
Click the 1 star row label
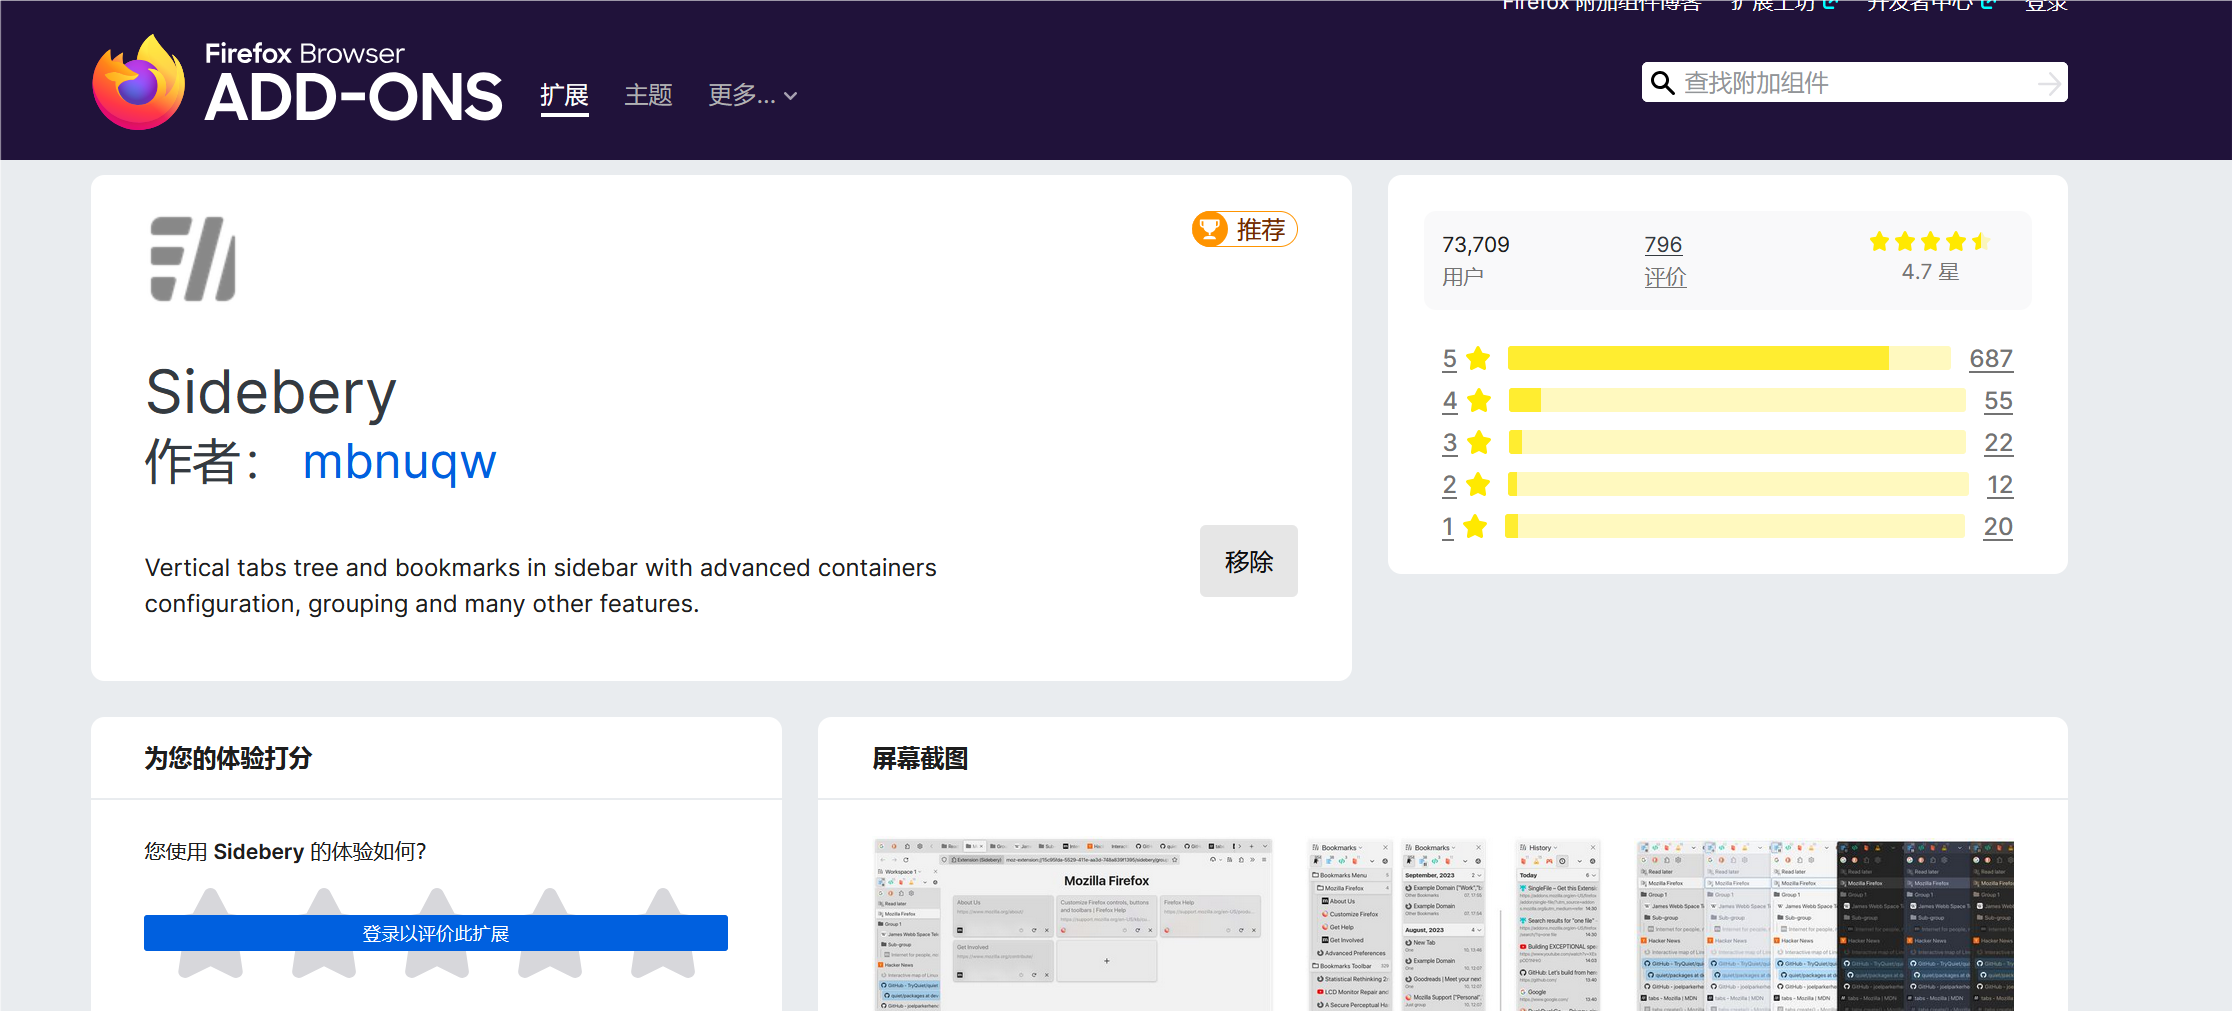(1465, 527)
